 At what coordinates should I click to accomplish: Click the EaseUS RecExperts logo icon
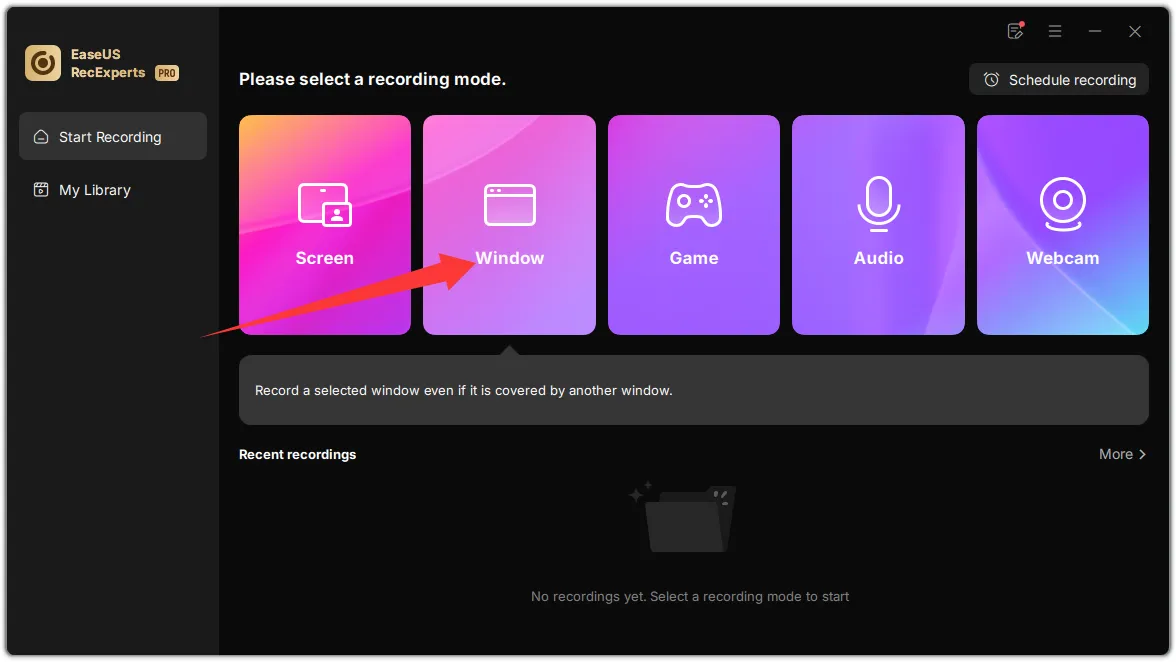[x=43, y=63]
